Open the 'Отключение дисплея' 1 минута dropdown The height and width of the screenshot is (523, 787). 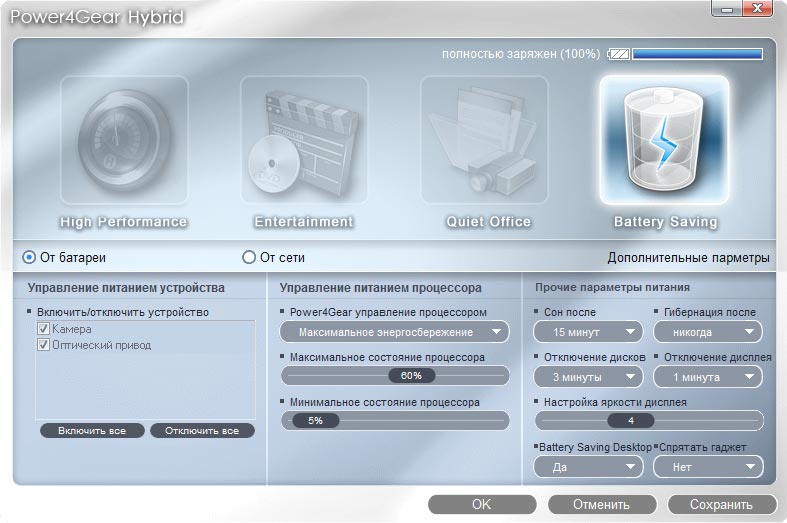(708, 377)
